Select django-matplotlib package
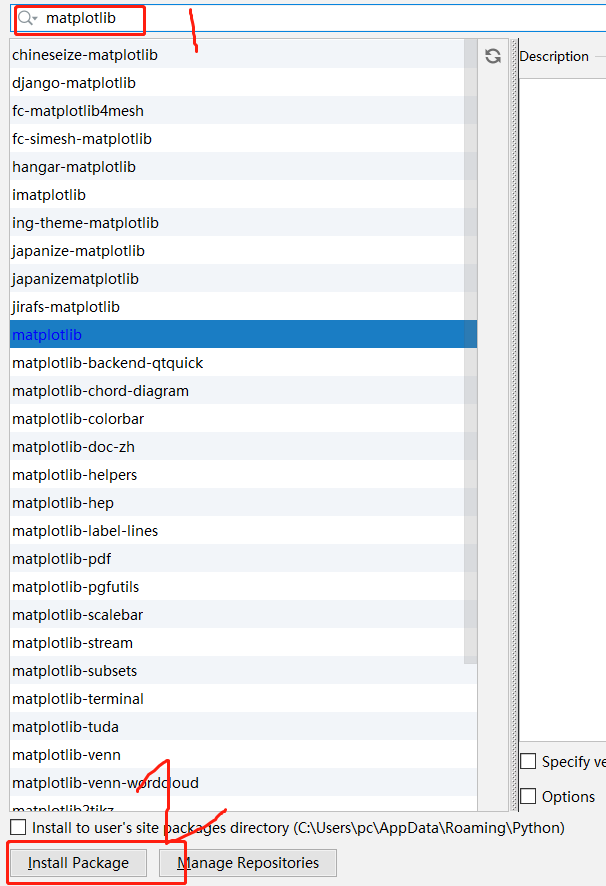This screenshot has height=886, width=606. 243,83
